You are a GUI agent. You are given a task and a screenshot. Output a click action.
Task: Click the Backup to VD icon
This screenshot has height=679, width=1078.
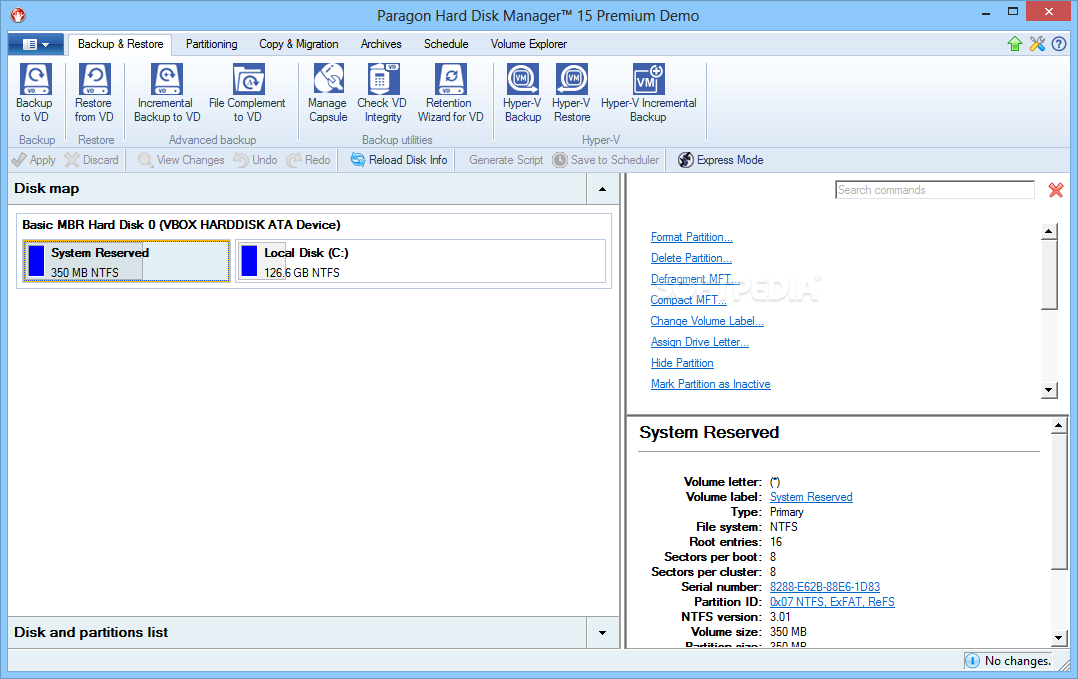34,93
